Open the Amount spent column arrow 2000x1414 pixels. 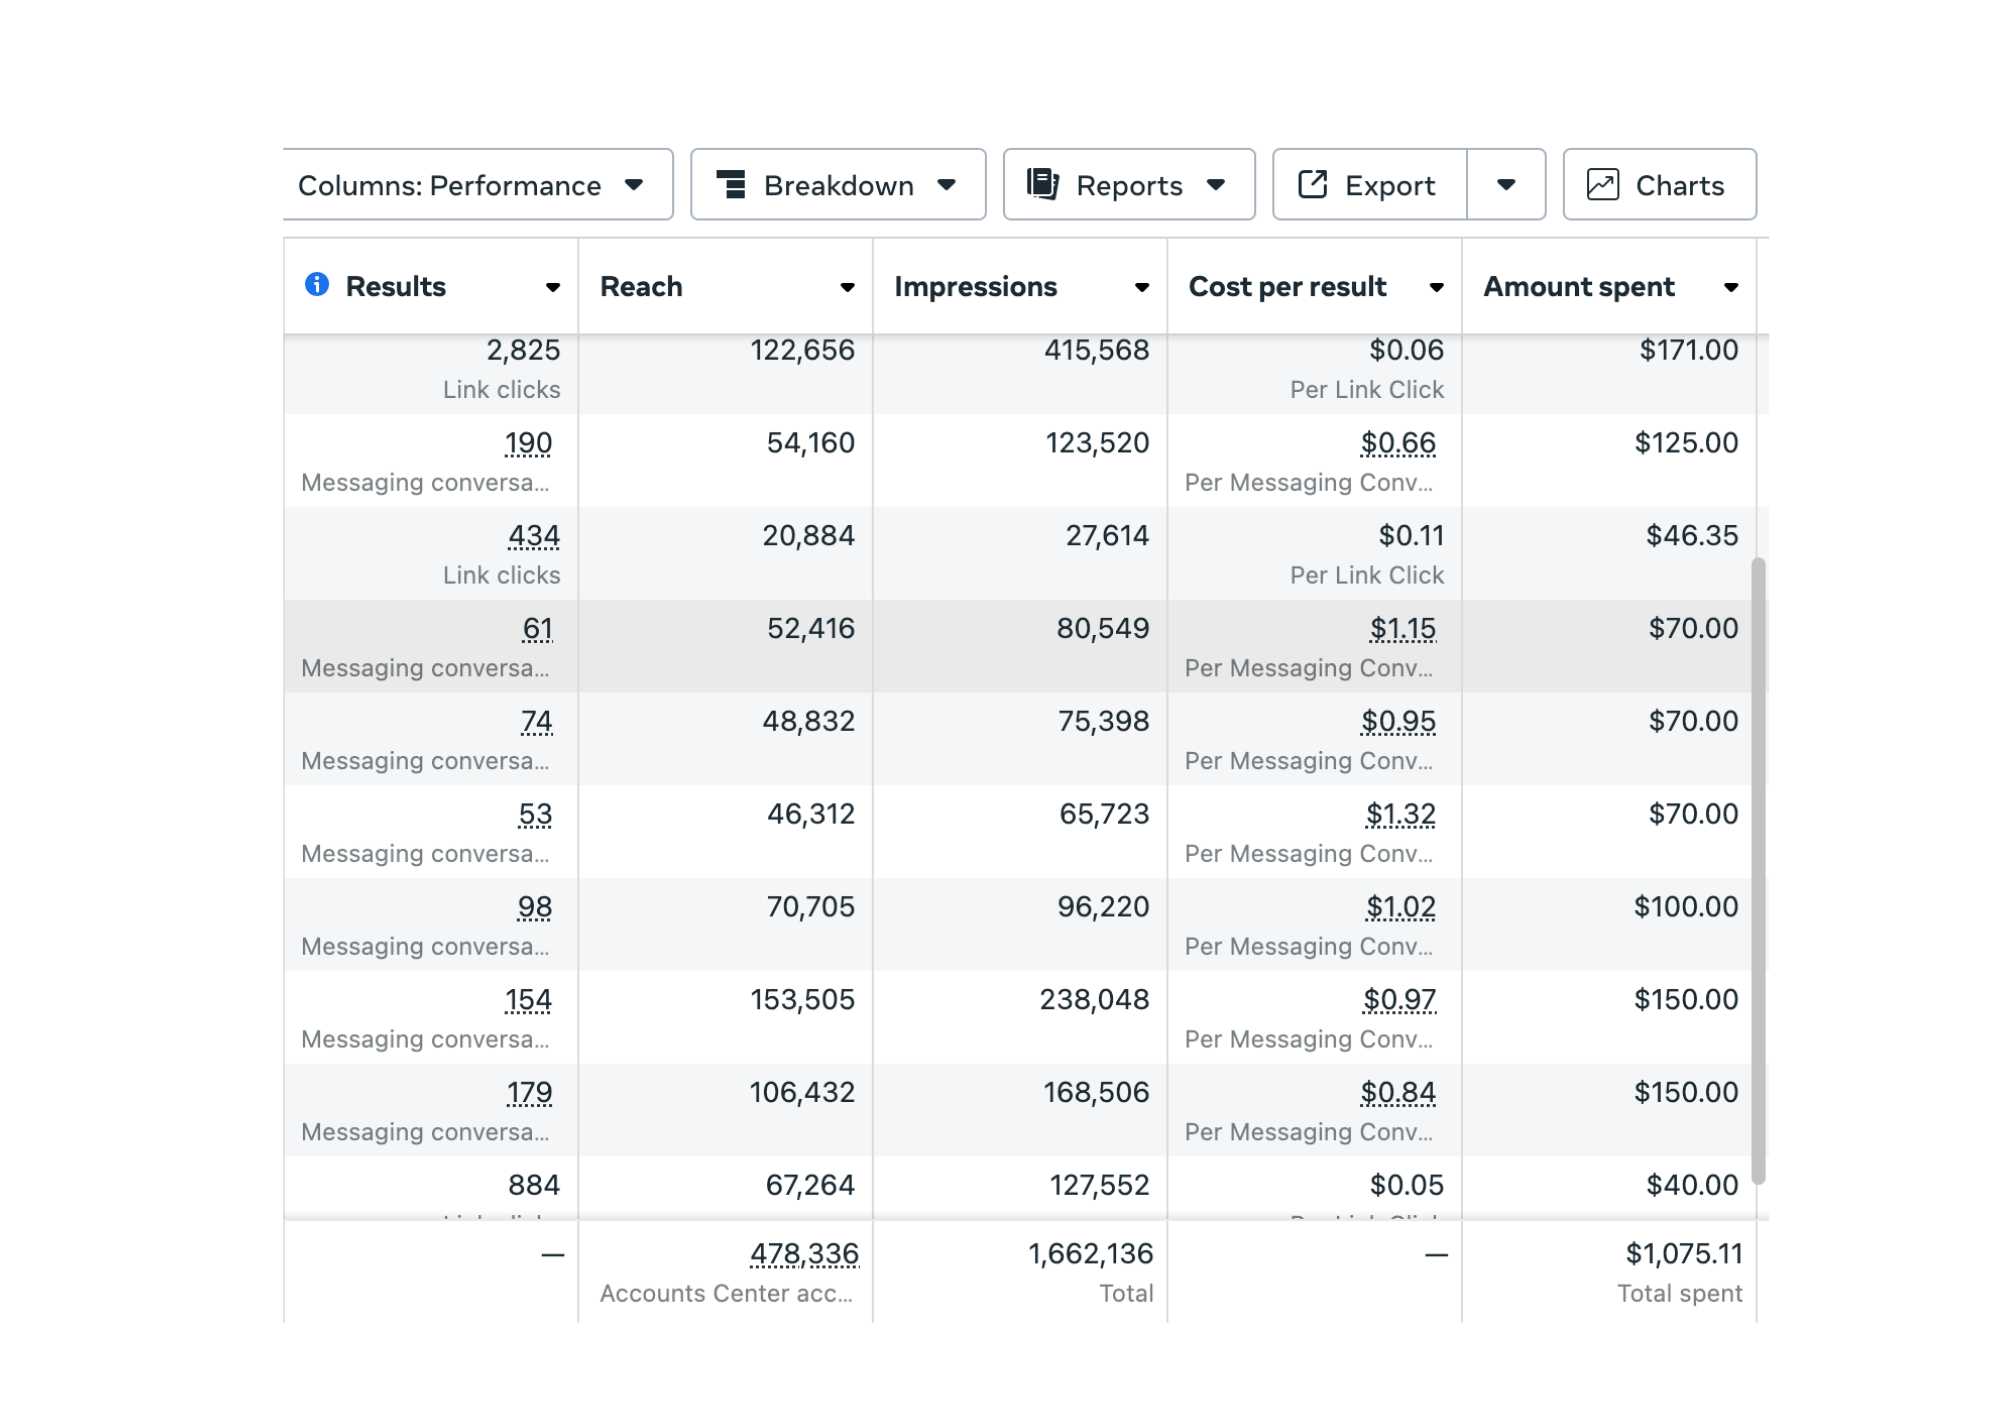pos(1730,288)
